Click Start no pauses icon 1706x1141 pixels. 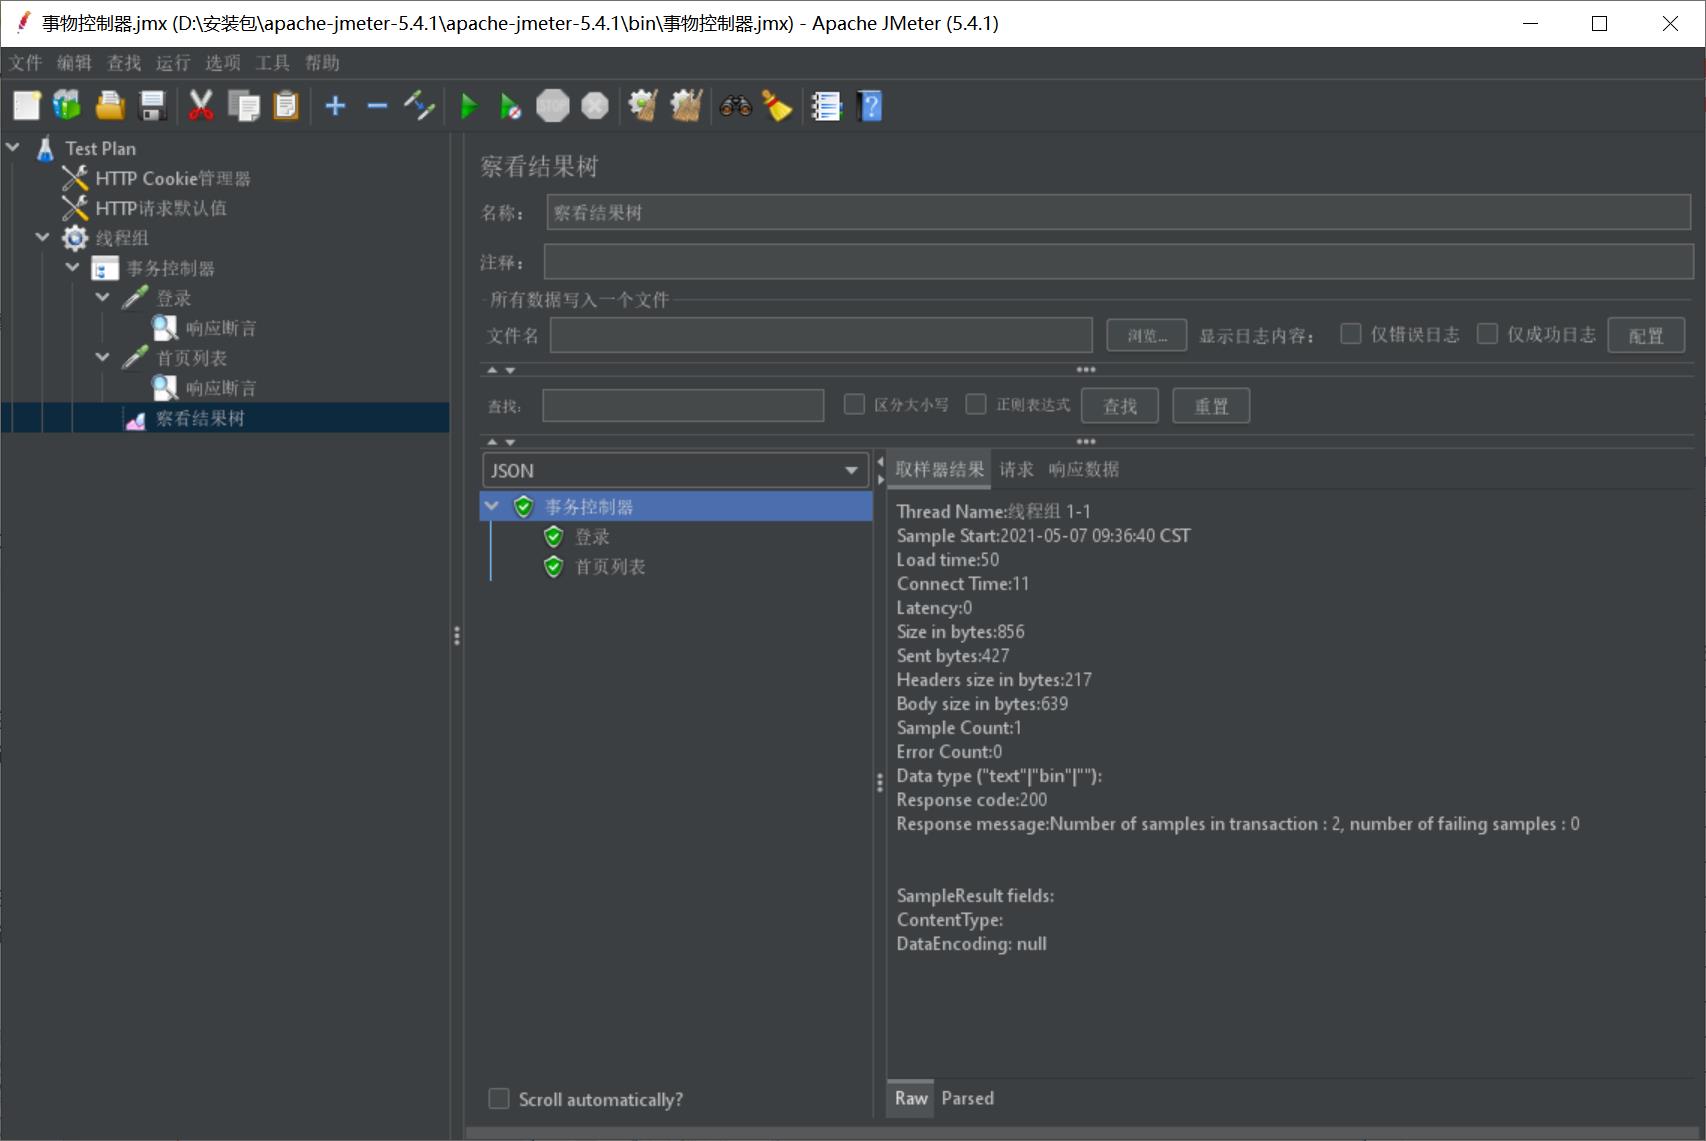coord(510,105)
